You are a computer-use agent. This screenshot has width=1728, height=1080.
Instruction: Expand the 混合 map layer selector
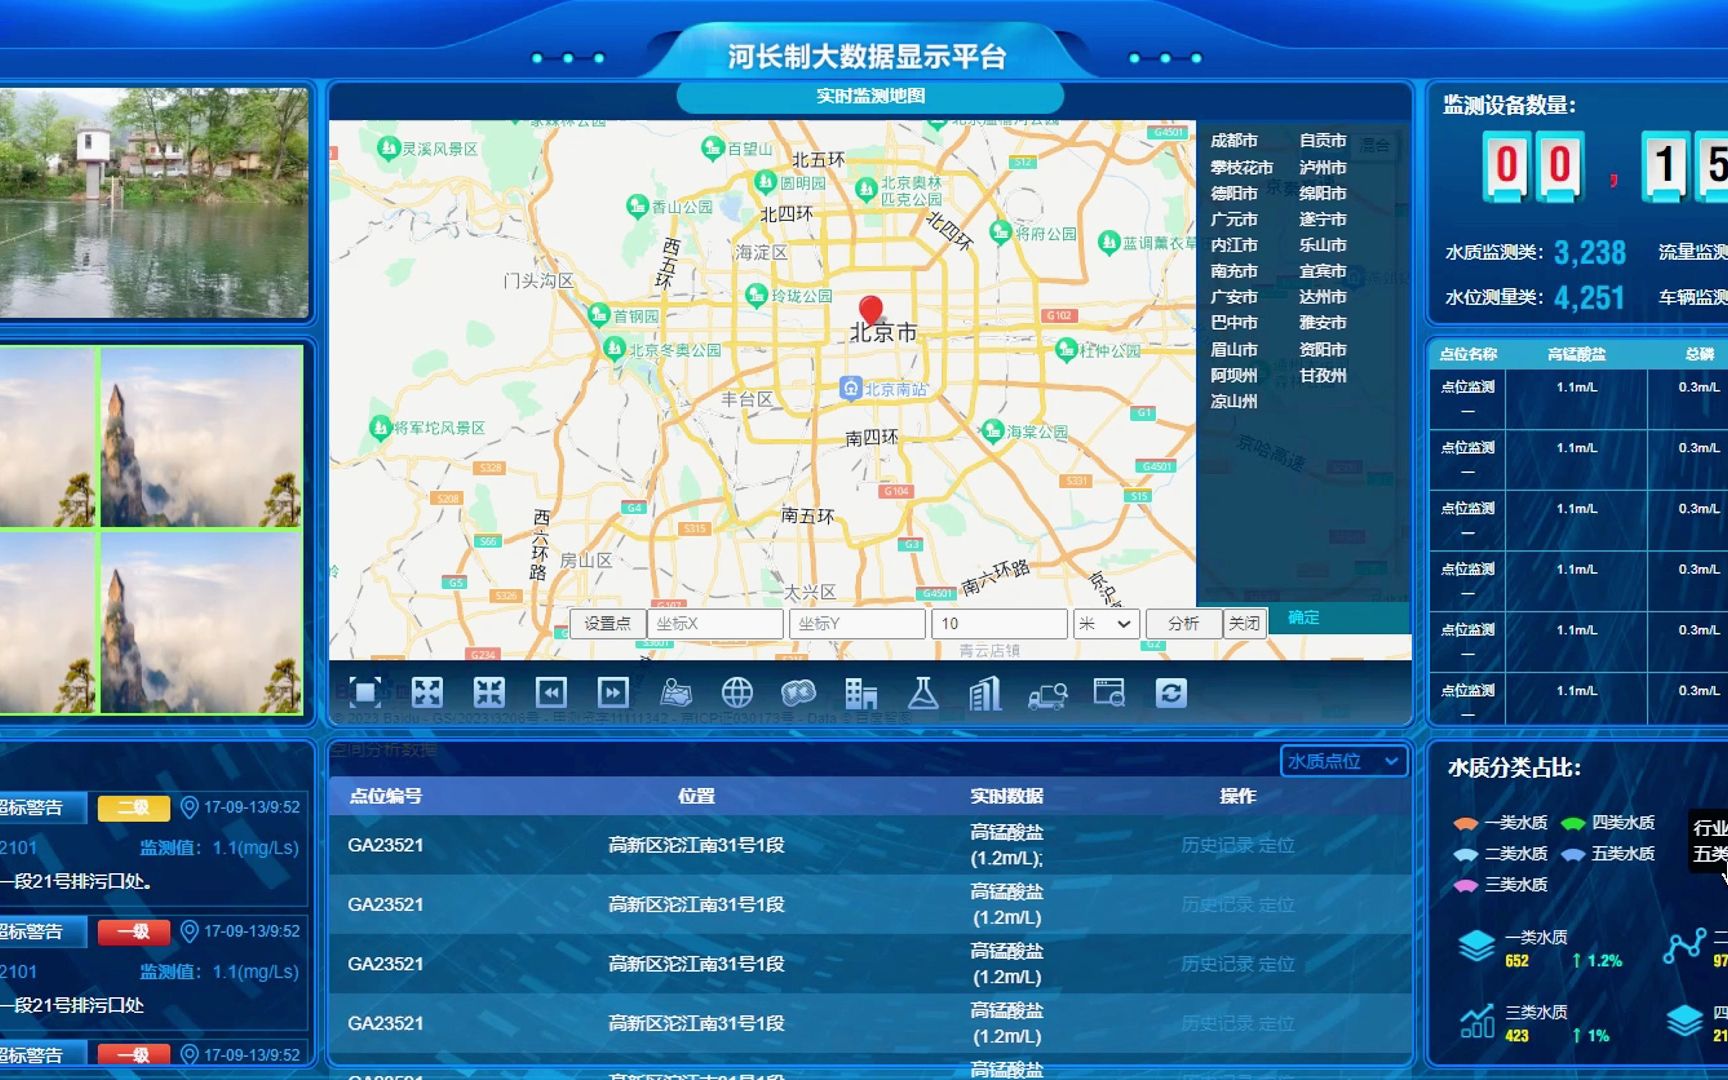[x=1375, y=146]
